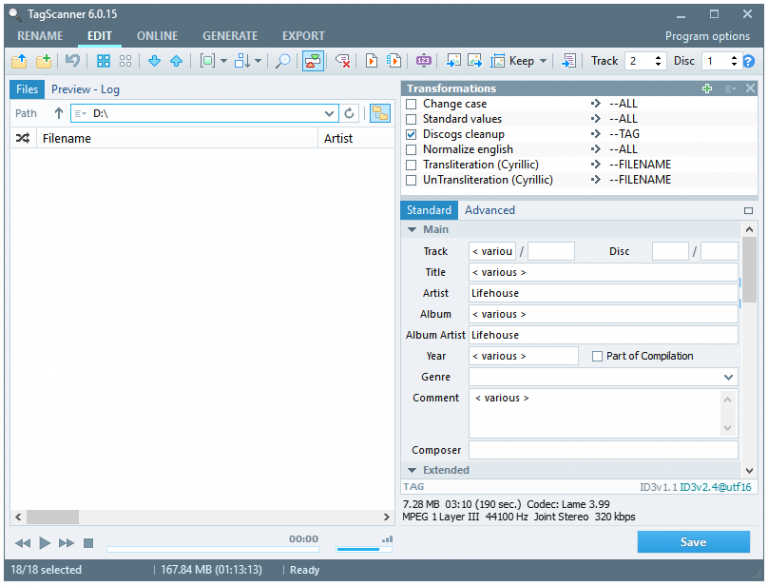Click the magnifier search icon
768x586 pixels.
283,61
